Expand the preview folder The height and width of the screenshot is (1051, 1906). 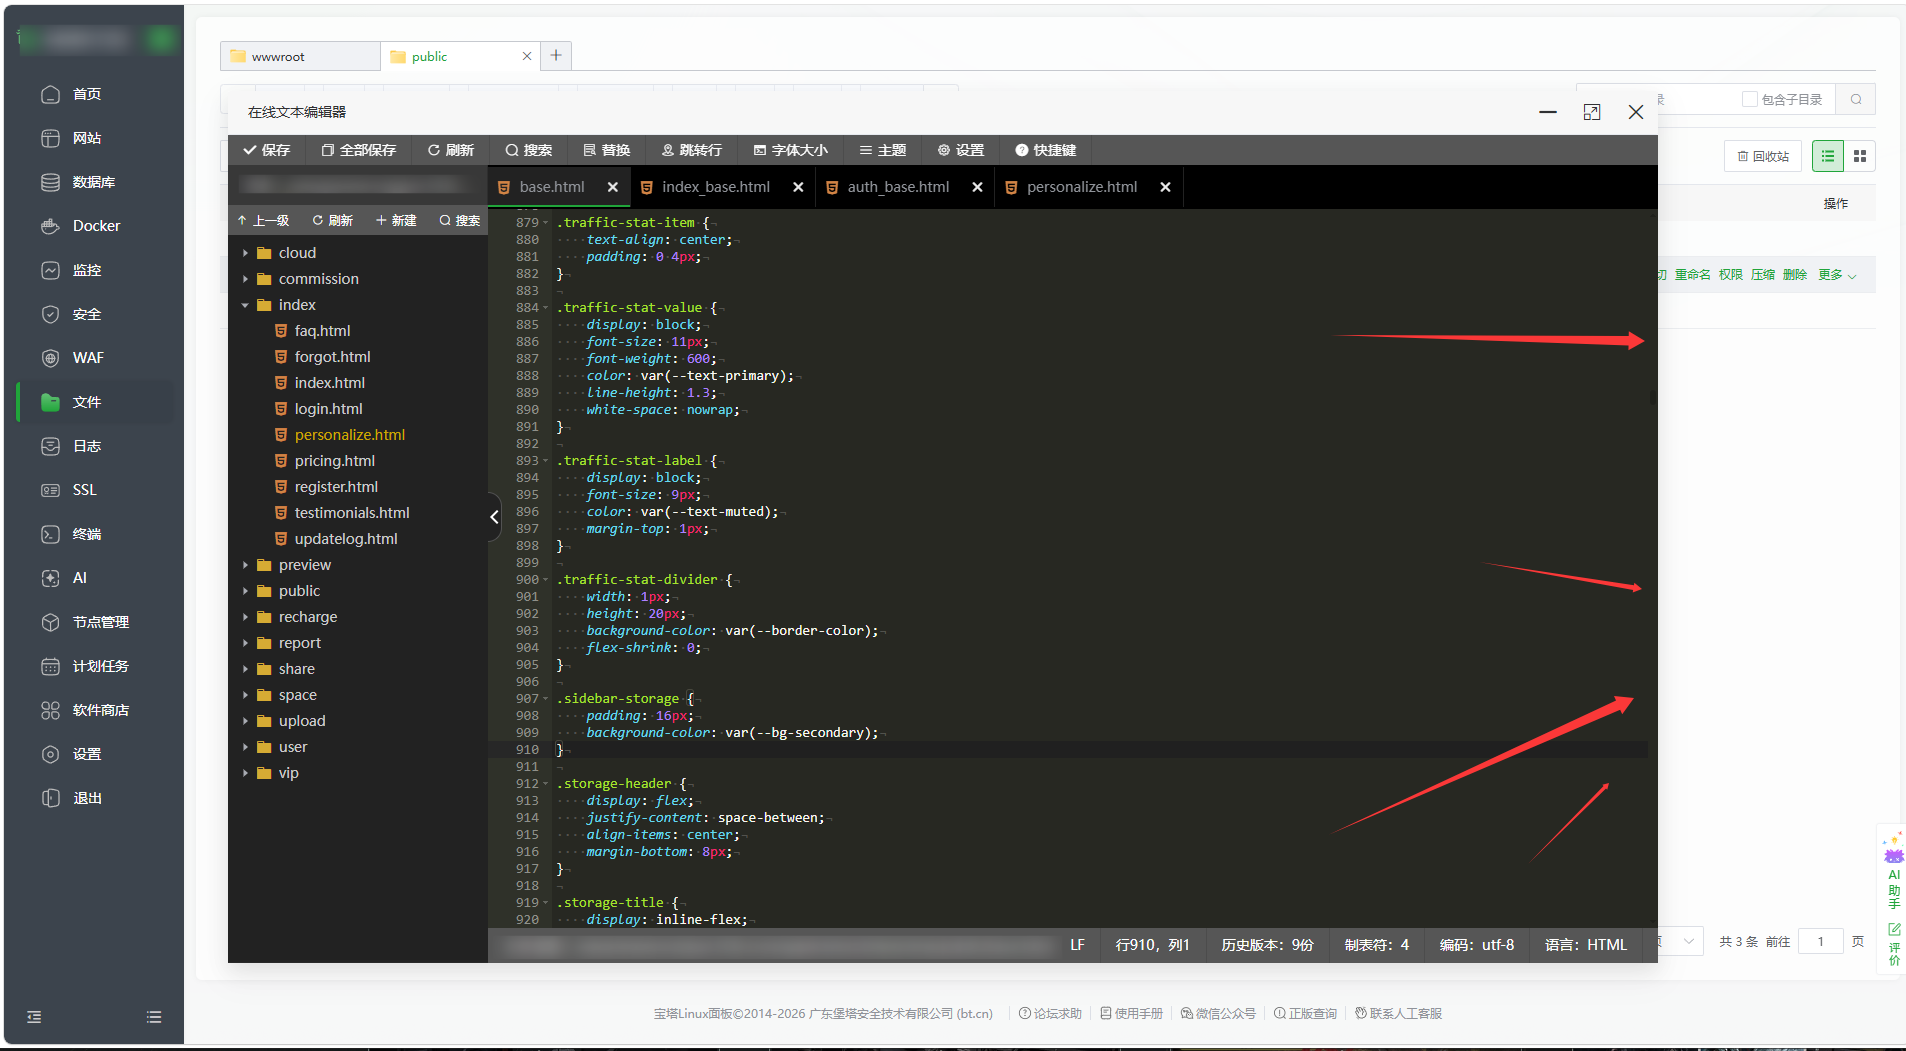pyautogui.click(x=245, y=565)
